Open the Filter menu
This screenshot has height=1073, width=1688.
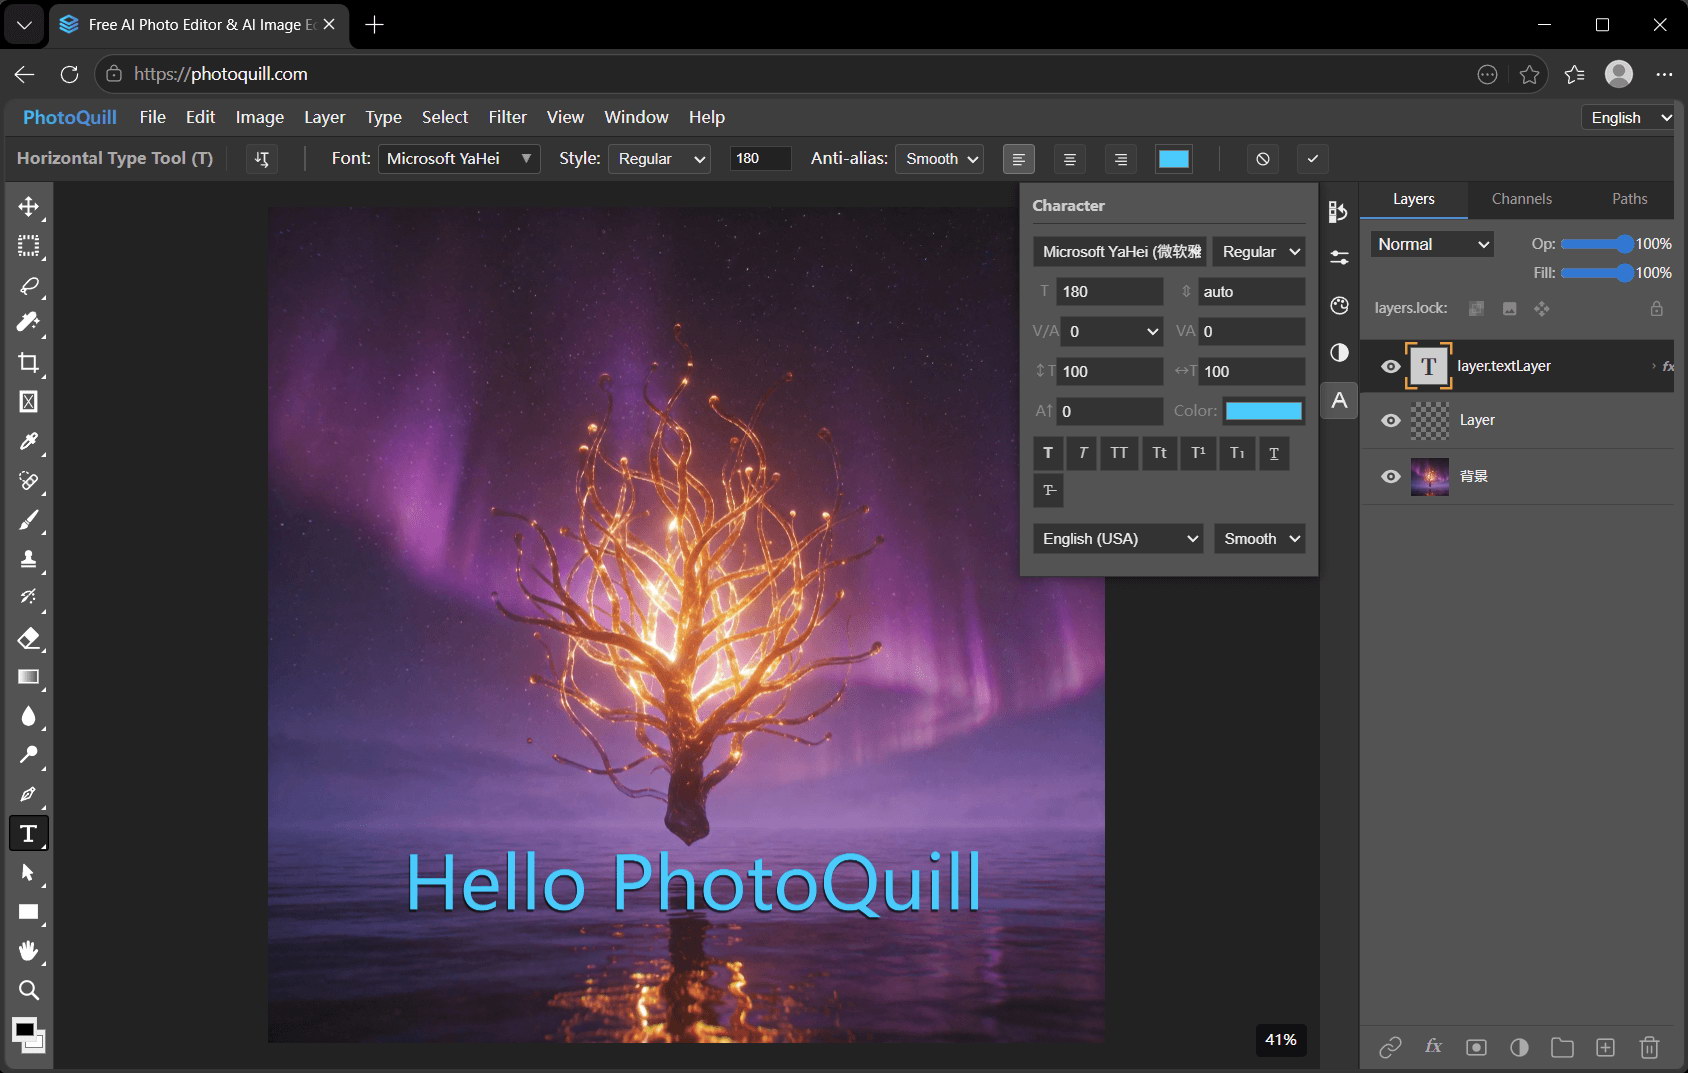pos(508,117)
